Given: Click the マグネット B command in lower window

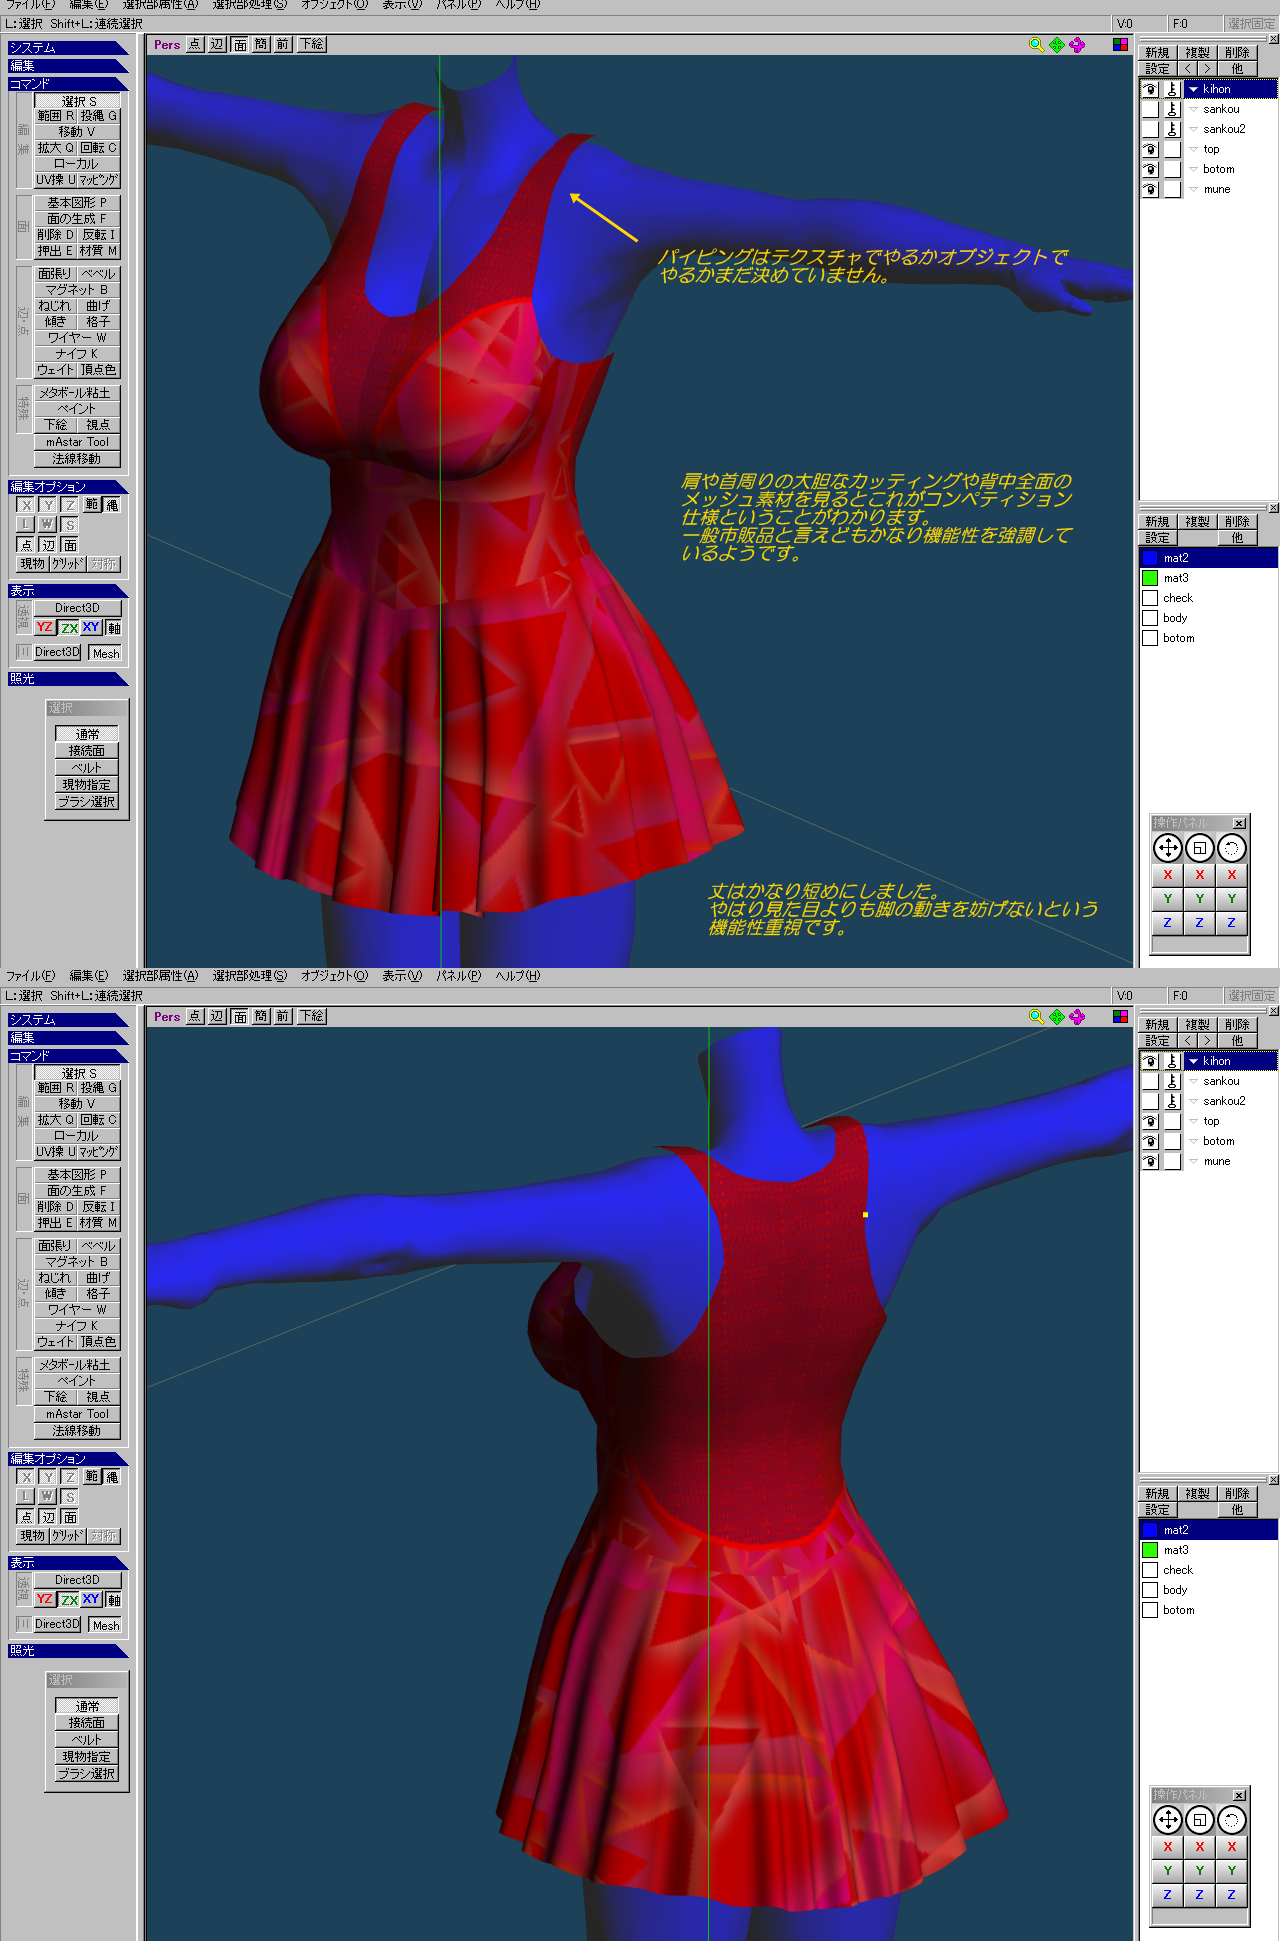Looking at the screenshot, I should click(77, 1262).
